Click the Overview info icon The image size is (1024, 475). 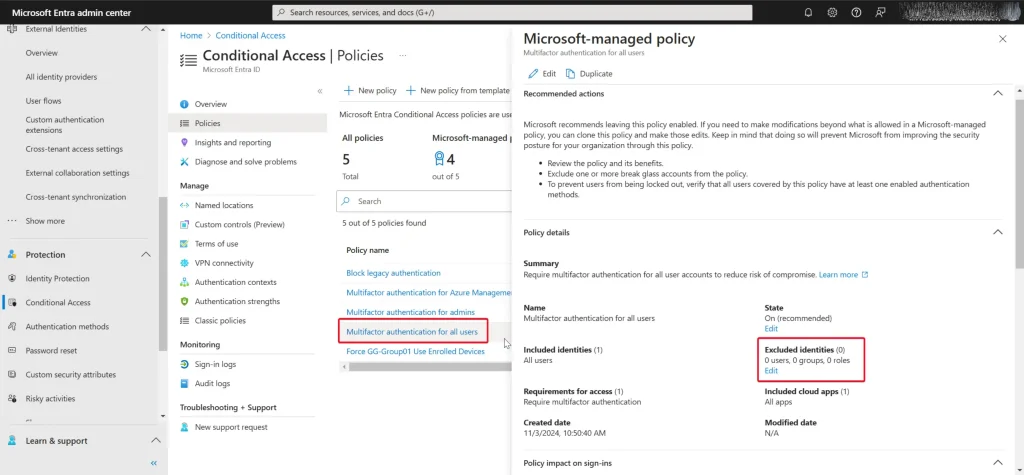coord(184,104)
